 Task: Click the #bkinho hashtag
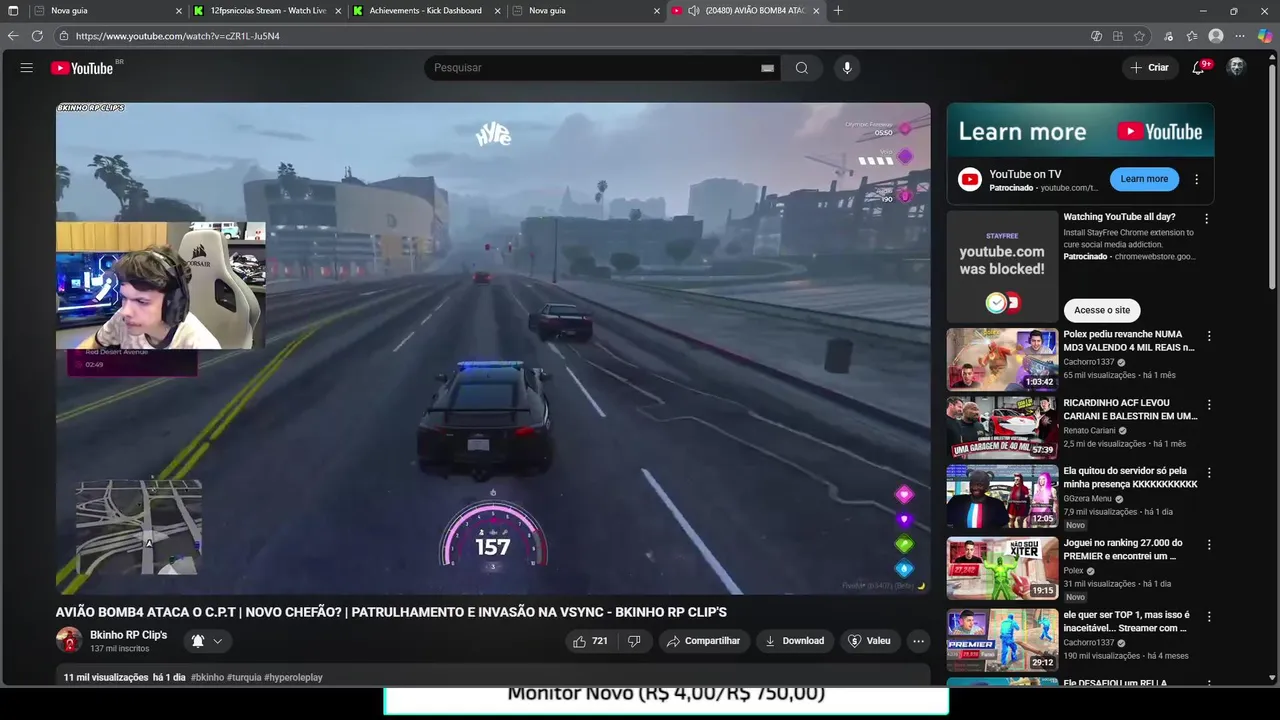pos(207,677)
